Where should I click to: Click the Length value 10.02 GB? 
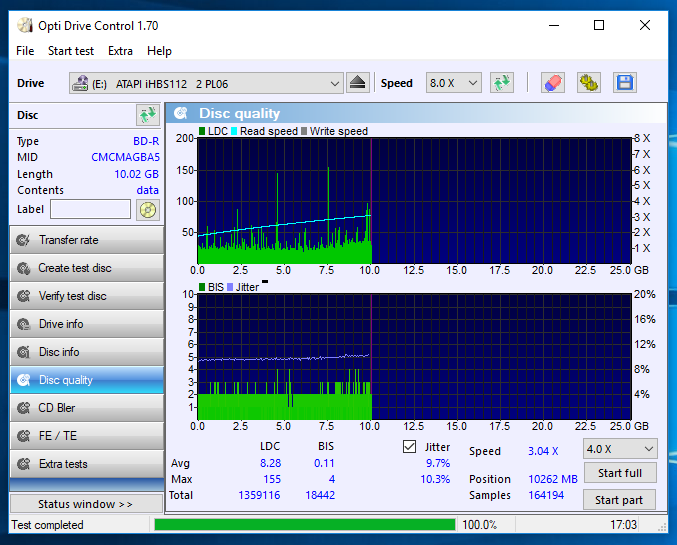coord(136,174)
